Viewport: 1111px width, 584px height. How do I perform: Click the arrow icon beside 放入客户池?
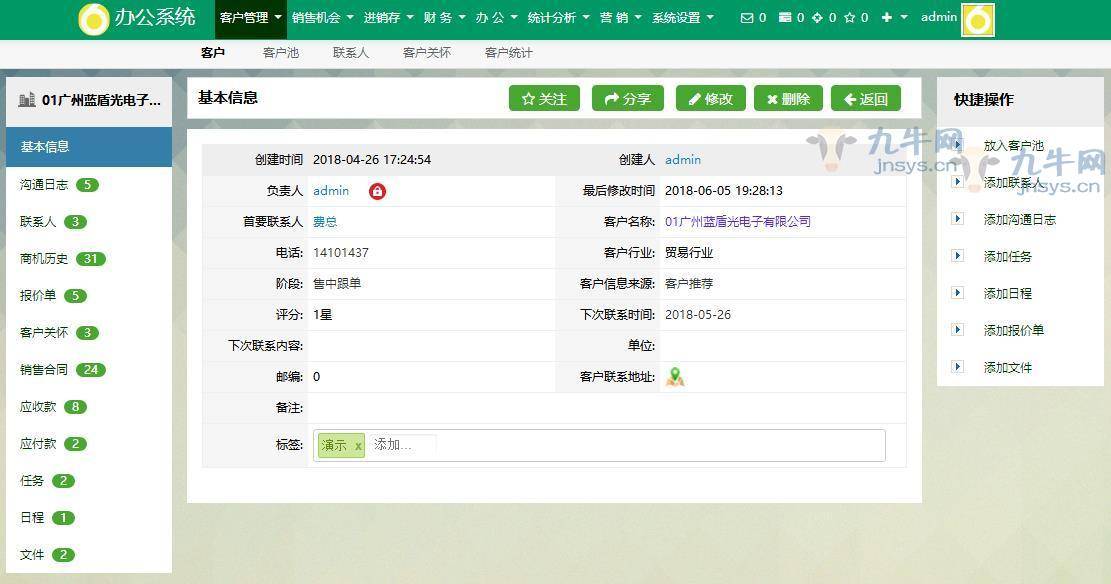[x=959, y=145]
